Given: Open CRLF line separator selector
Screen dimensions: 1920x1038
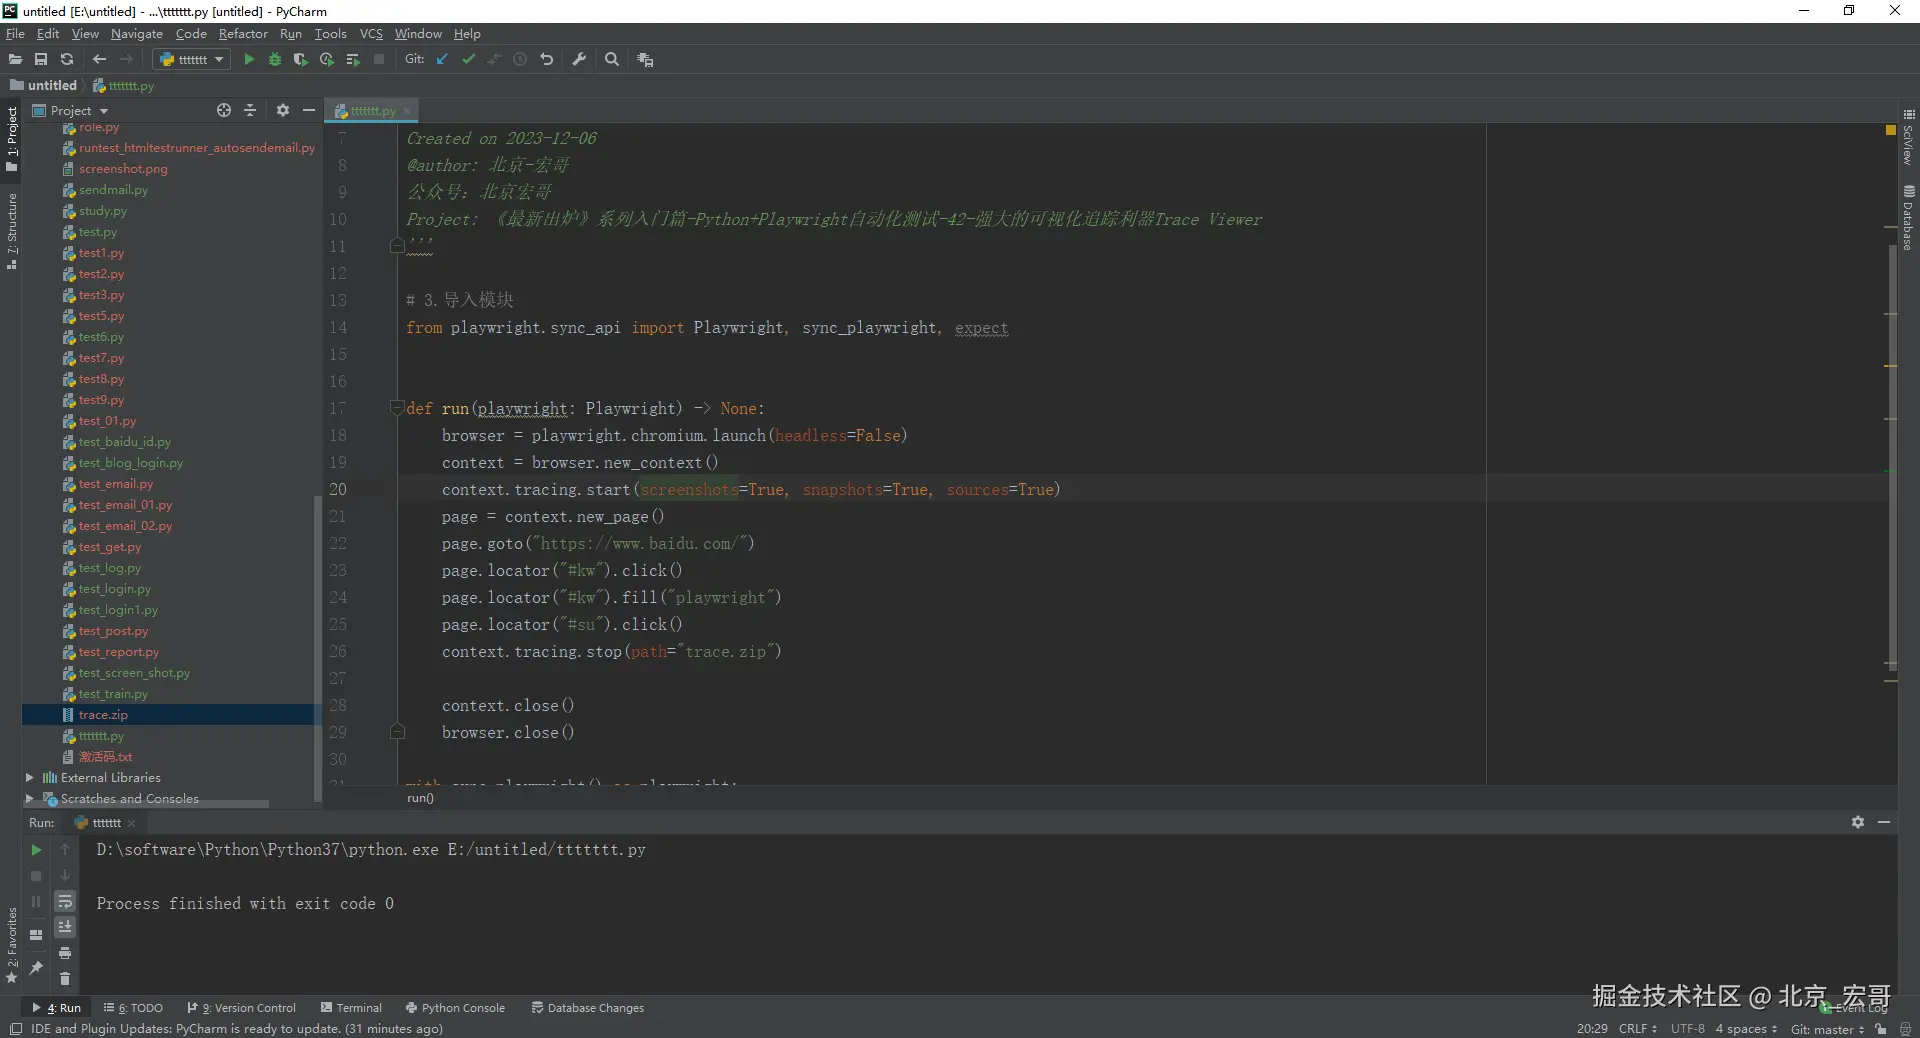Looking at the screenshot, I should (x=1638, y=1029).
